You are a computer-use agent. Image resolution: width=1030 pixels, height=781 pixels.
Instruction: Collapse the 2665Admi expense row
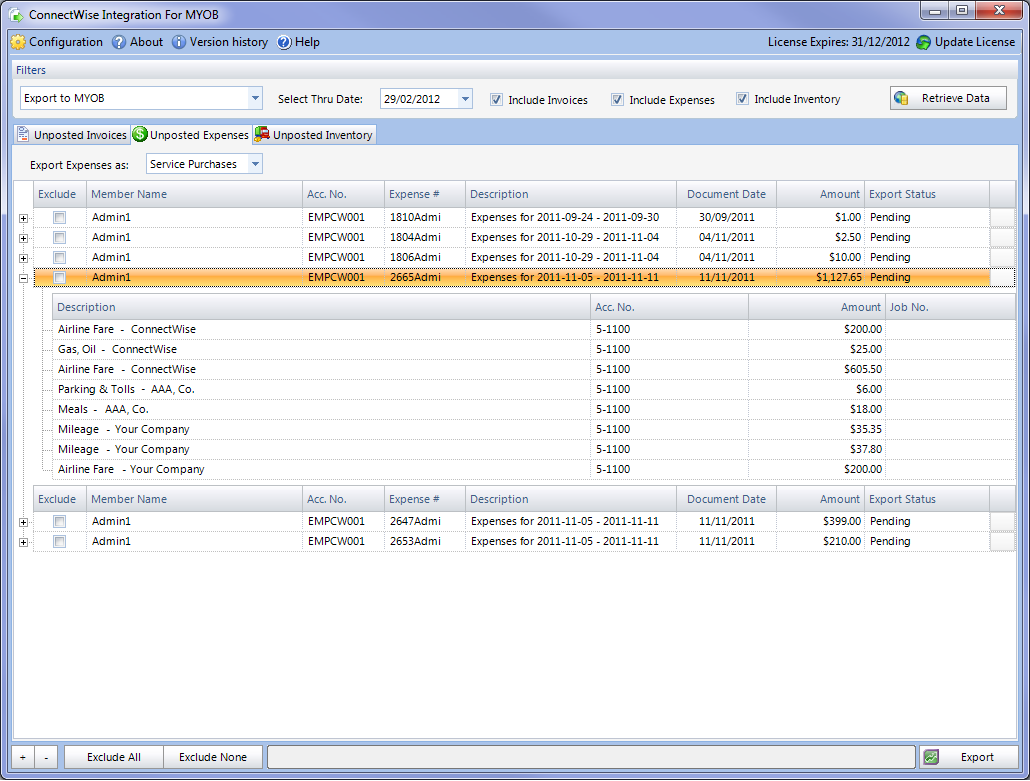point(24,279)
